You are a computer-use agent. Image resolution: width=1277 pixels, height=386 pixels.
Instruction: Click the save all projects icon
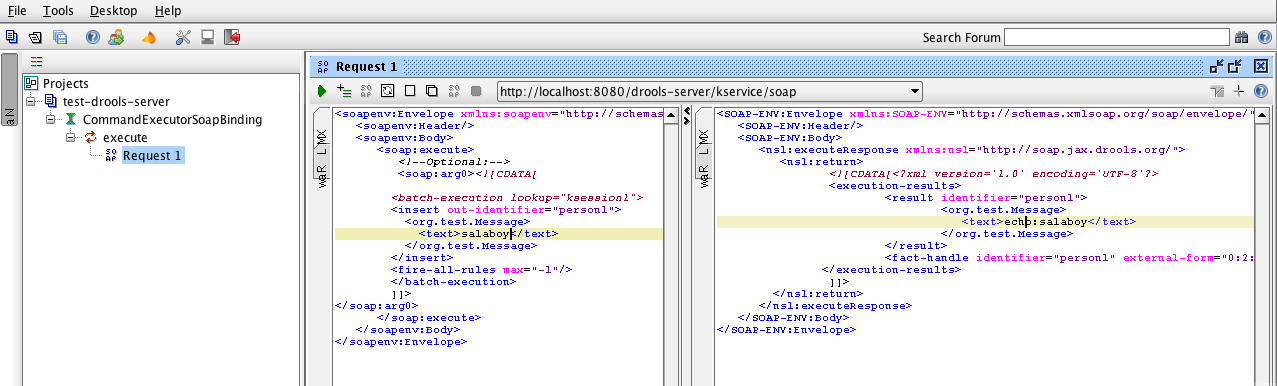(60, 37)
